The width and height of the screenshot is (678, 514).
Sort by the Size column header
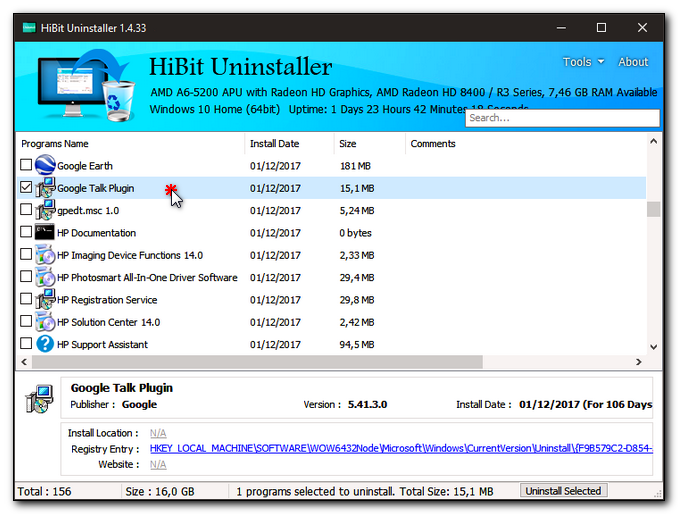pos(370,144)
